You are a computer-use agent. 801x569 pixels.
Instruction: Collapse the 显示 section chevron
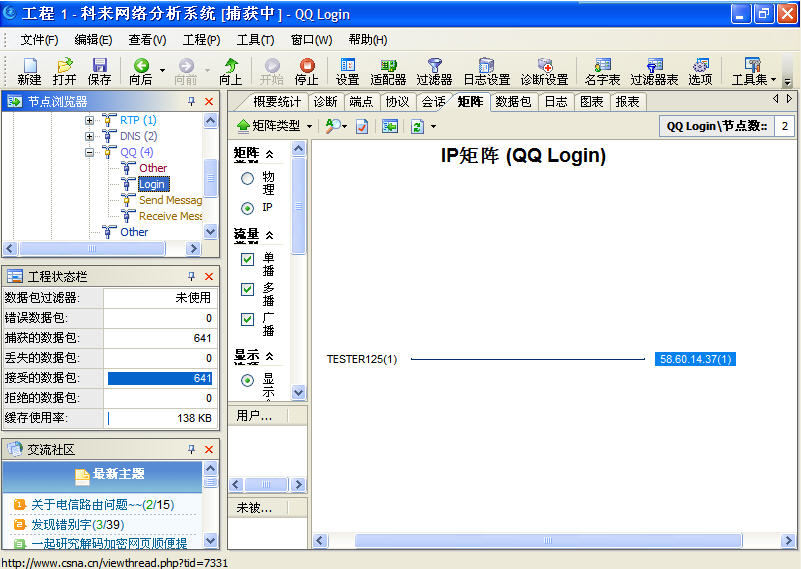pyautogui.click(x=270, y=356)
